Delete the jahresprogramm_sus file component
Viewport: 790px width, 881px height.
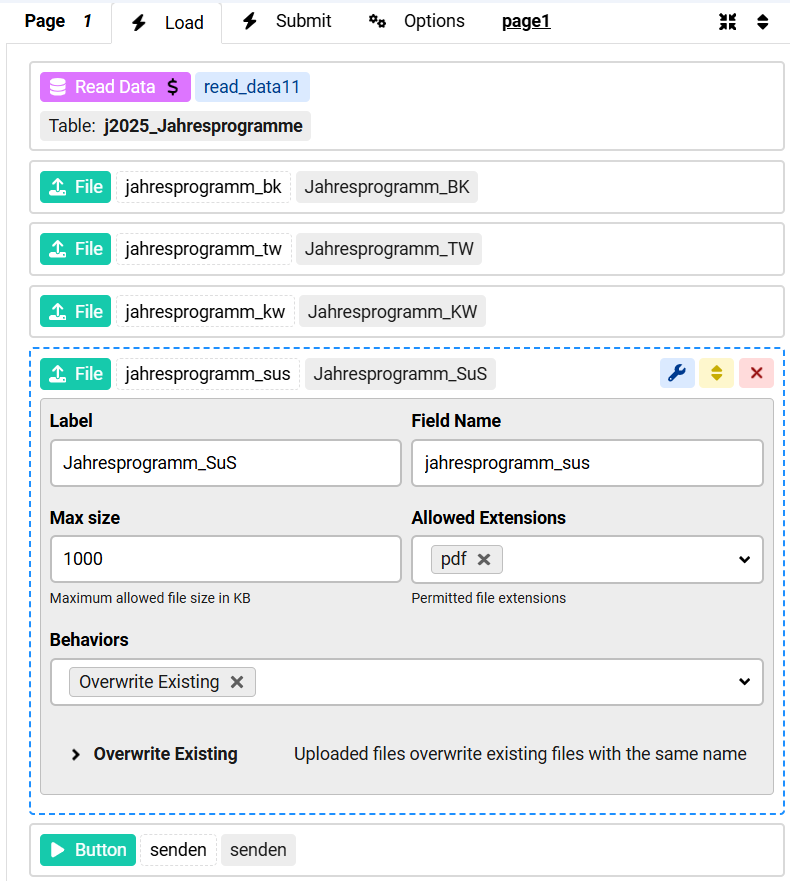(756, 373)
